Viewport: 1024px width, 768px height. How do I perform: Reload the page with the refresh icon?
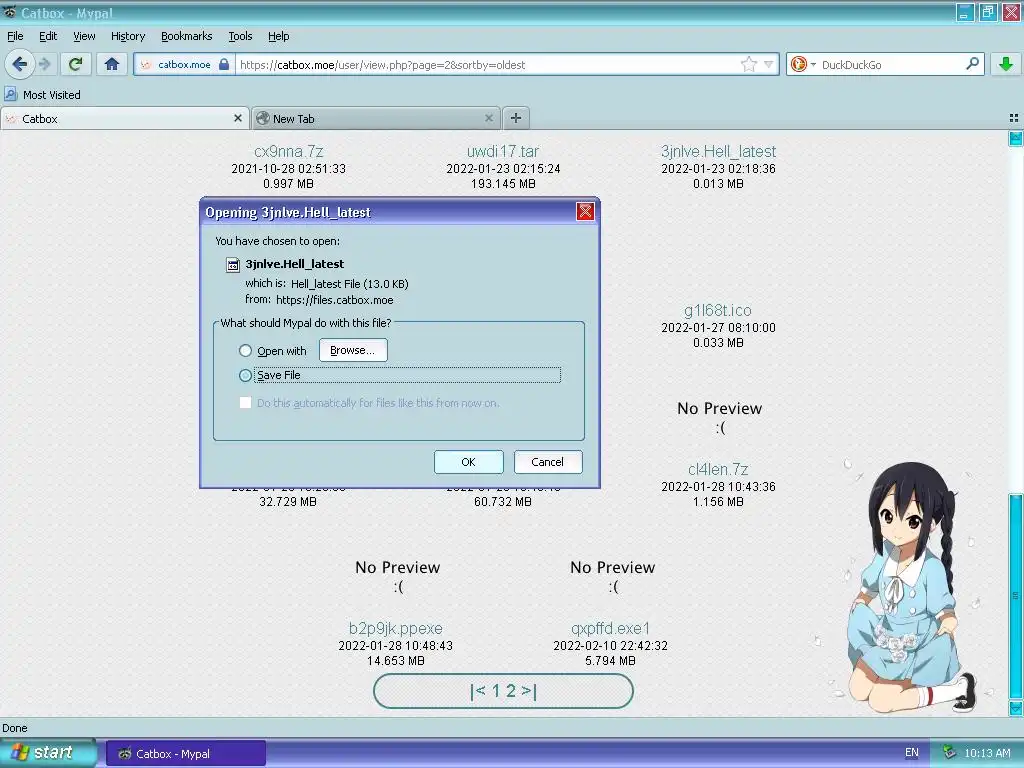pos(76,64)
